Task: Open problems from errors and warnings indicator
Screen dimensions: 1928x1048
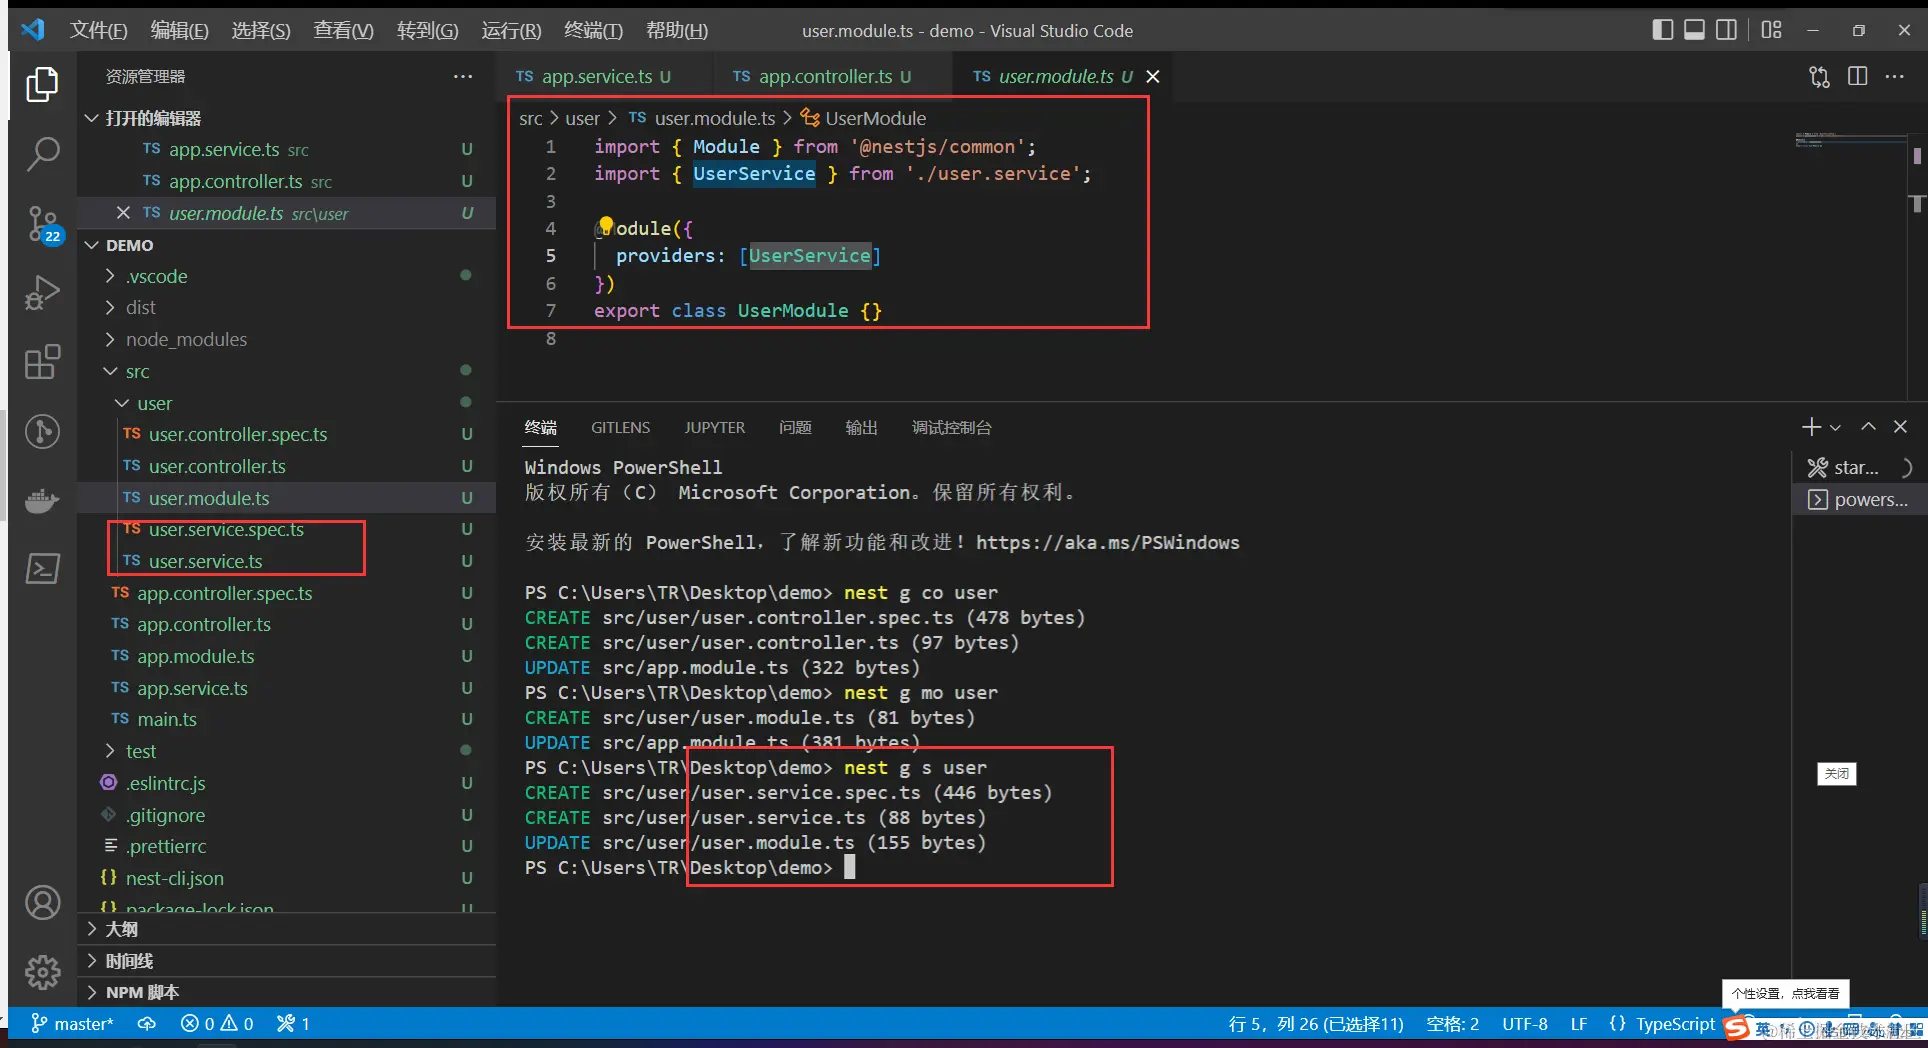Action: pos(217,1024)
